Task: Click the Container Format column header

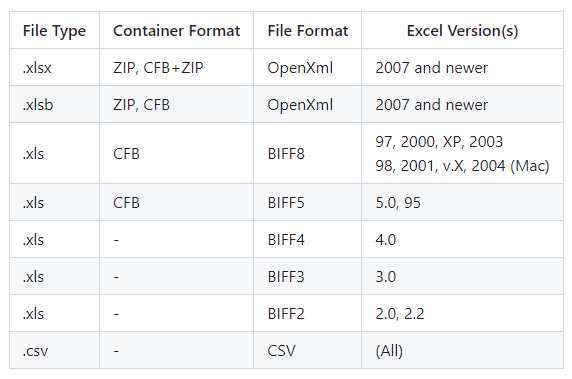Action: [x=177, y=30]
